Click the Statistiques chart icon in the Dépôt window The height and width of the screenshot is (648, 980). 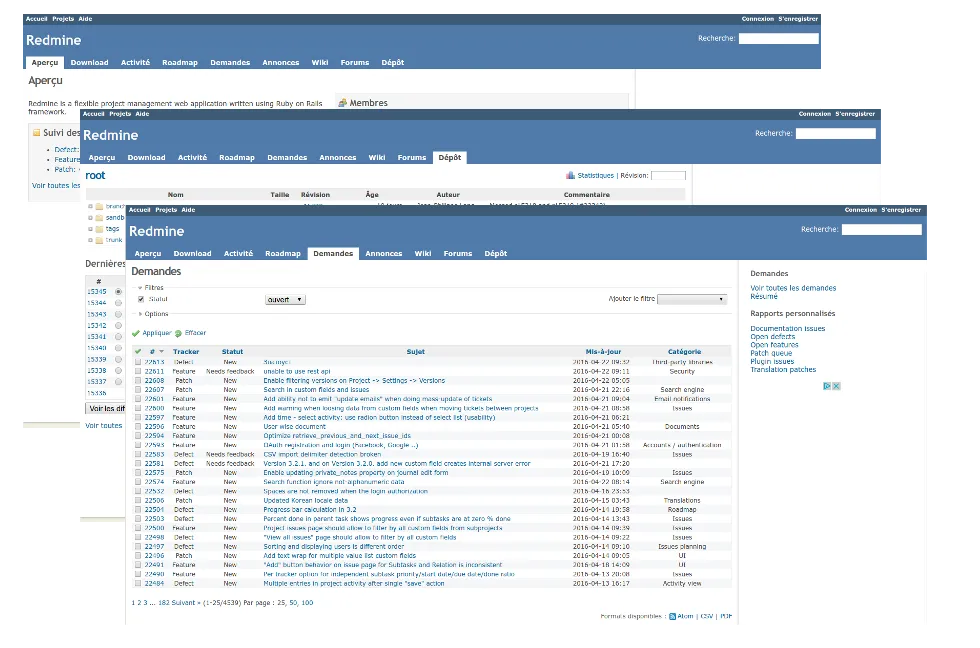click(x=570, y=176)
